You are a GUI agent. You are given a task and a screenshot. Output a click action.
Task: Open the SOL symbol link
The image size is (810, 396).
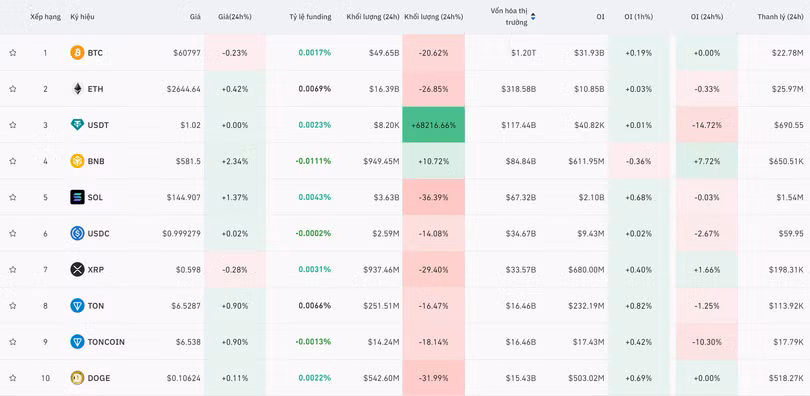point(95,197)
